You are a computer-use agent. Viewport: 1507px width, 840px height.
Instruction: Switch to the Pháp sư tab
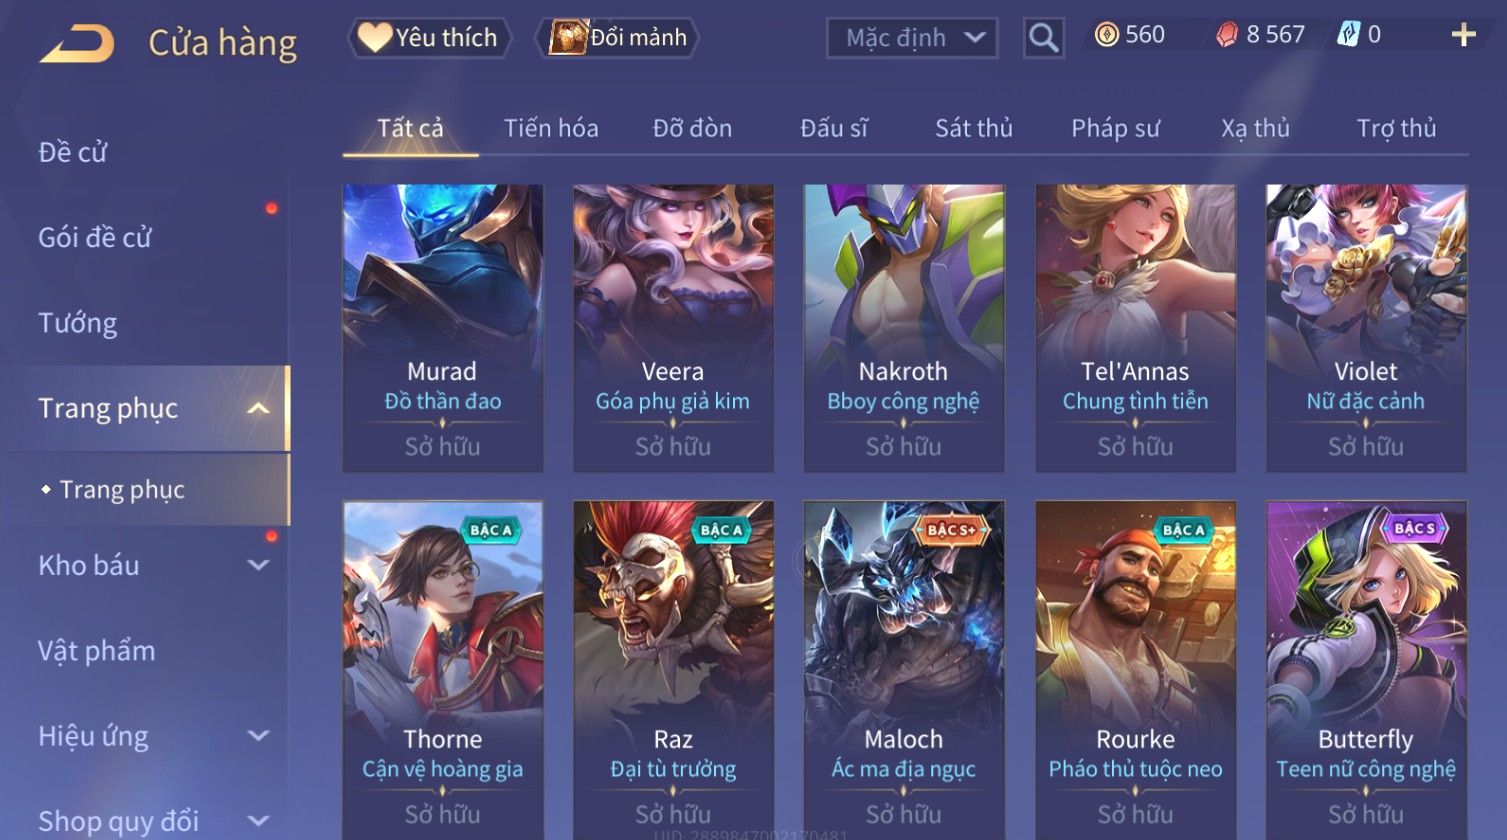[1115, 128]
